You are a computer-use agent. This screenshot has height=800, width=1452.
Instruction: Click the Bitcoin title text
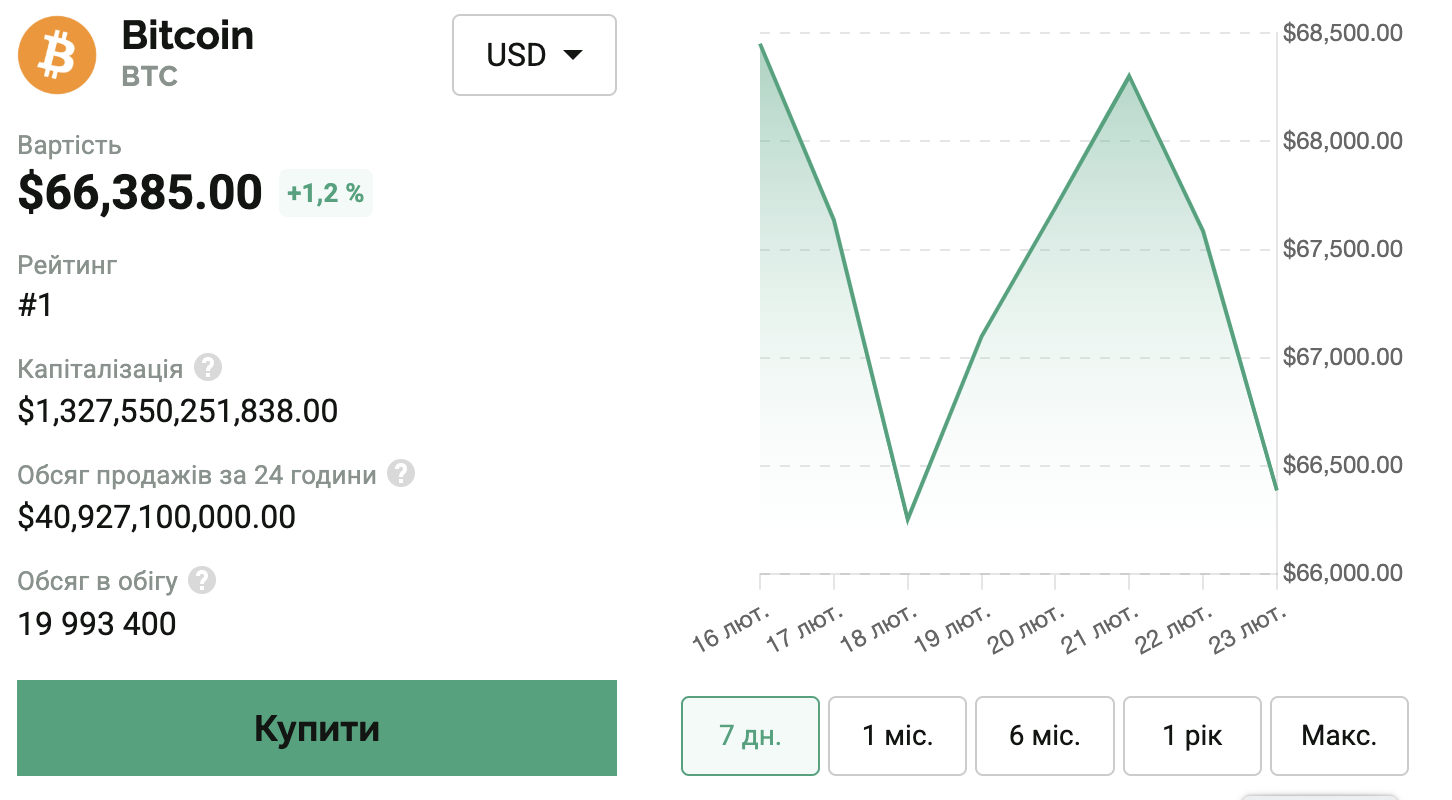(x=187, y=36)
